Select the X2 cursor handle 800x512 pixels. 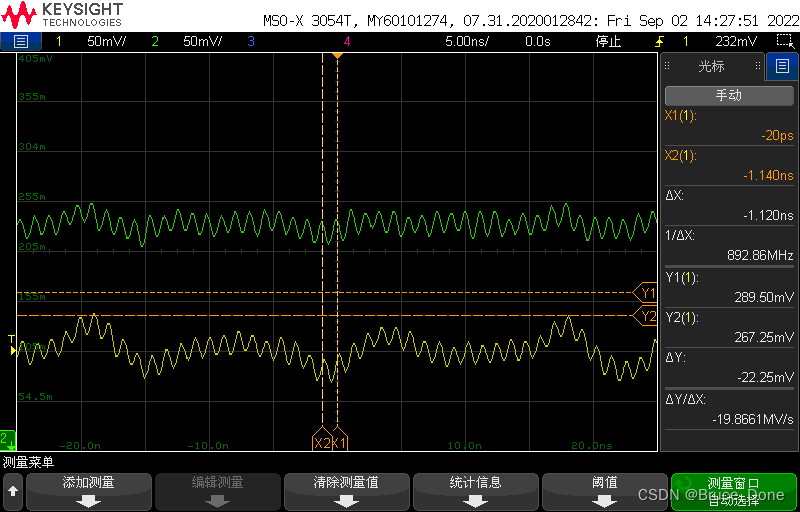(x=322, y=440)
